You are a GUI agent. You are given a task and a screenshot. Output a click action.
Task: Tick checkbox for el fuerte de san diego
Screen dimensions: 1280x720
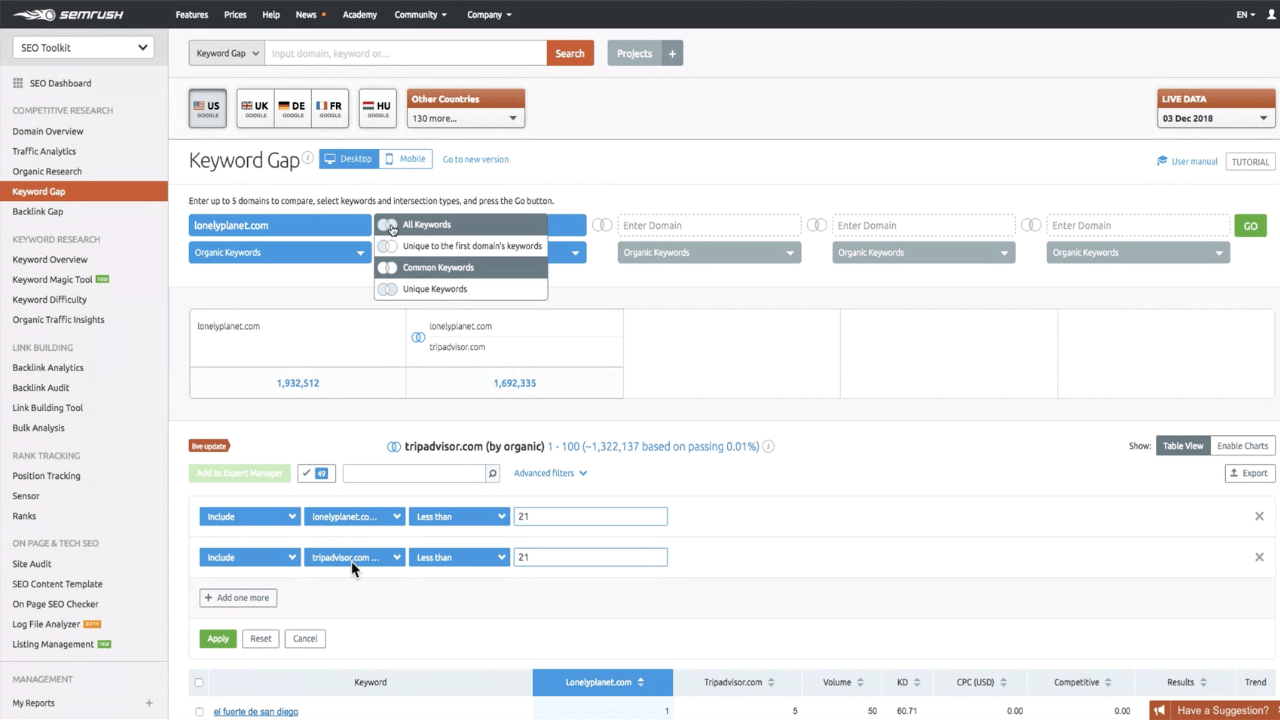pyautogui.click(x=199, y=712)
